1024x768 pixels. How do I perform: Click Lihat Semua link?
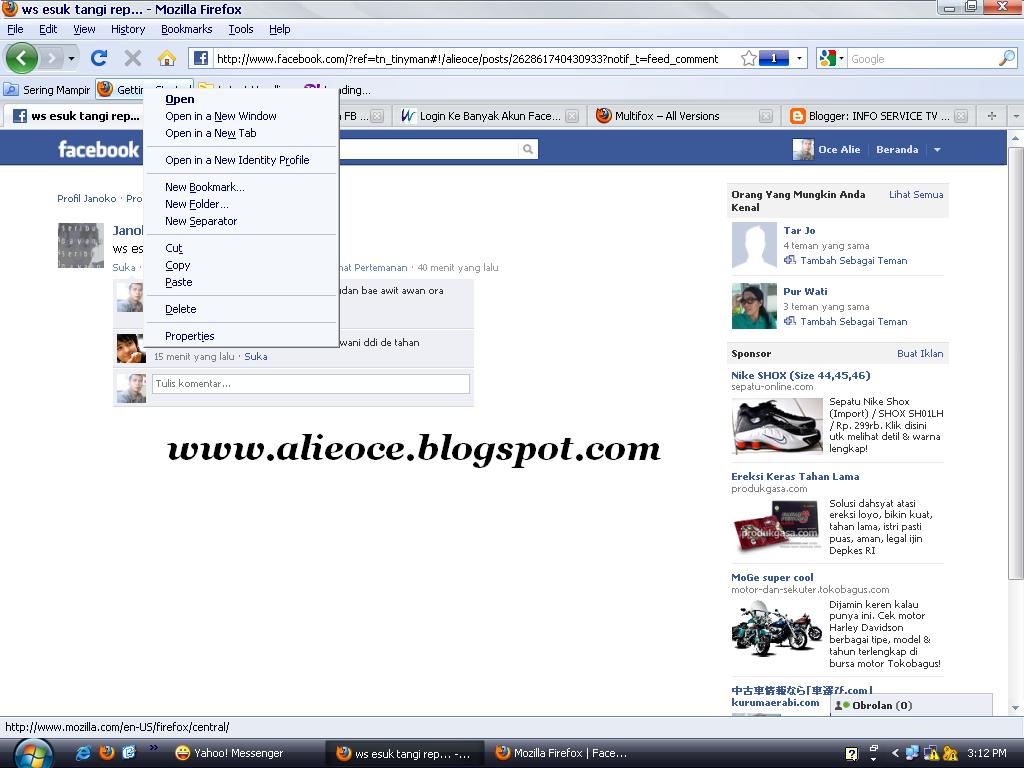pyautogui.click(x=916, y=195)
